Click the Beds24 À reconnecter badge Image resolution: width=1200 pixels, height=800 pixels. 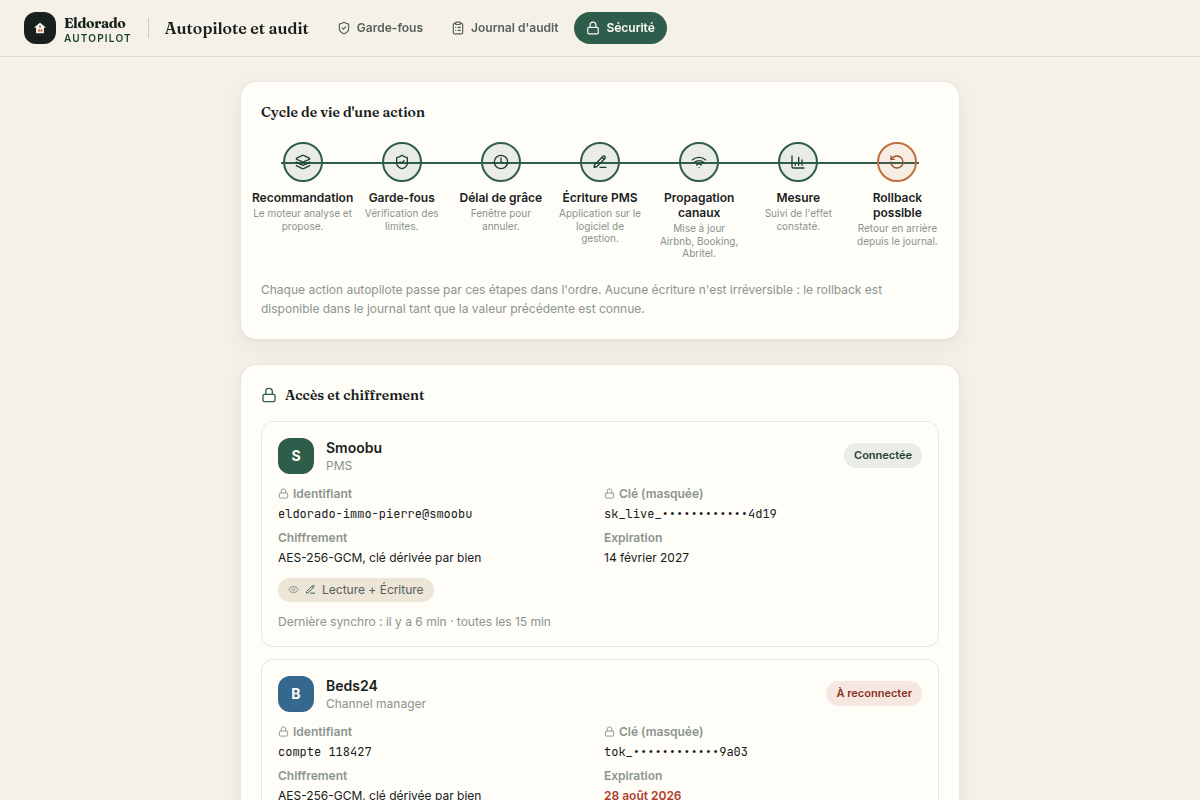874,693
